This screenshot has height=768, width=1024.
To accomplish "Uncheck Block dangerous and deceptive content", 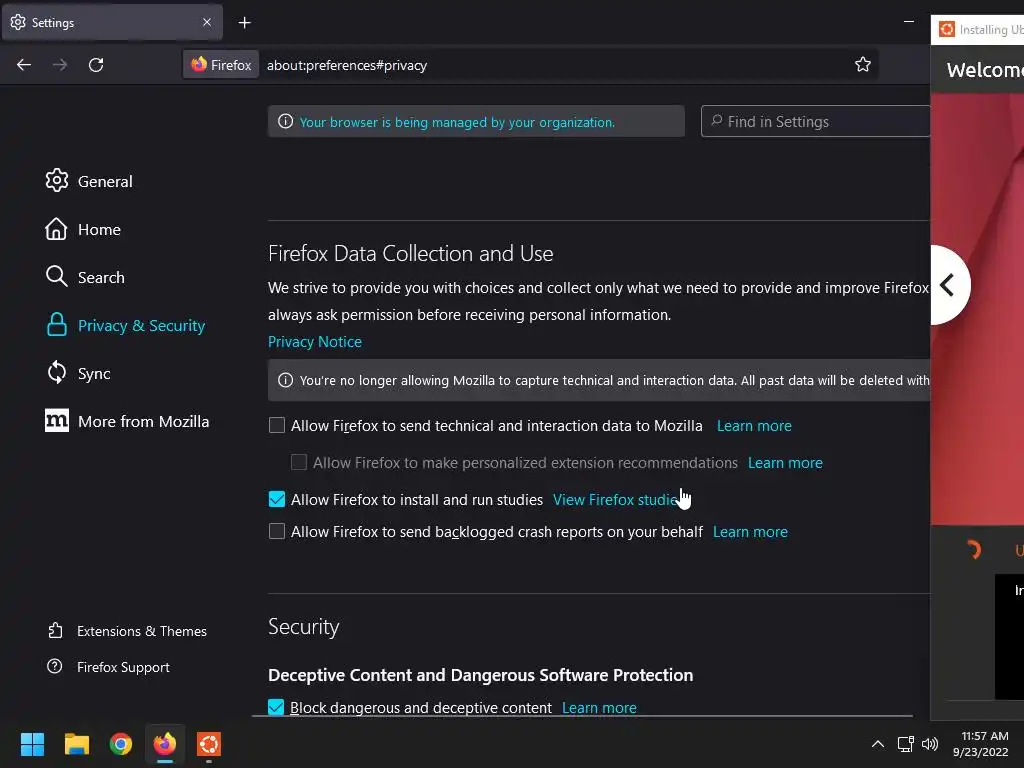I will coord(277,708).
